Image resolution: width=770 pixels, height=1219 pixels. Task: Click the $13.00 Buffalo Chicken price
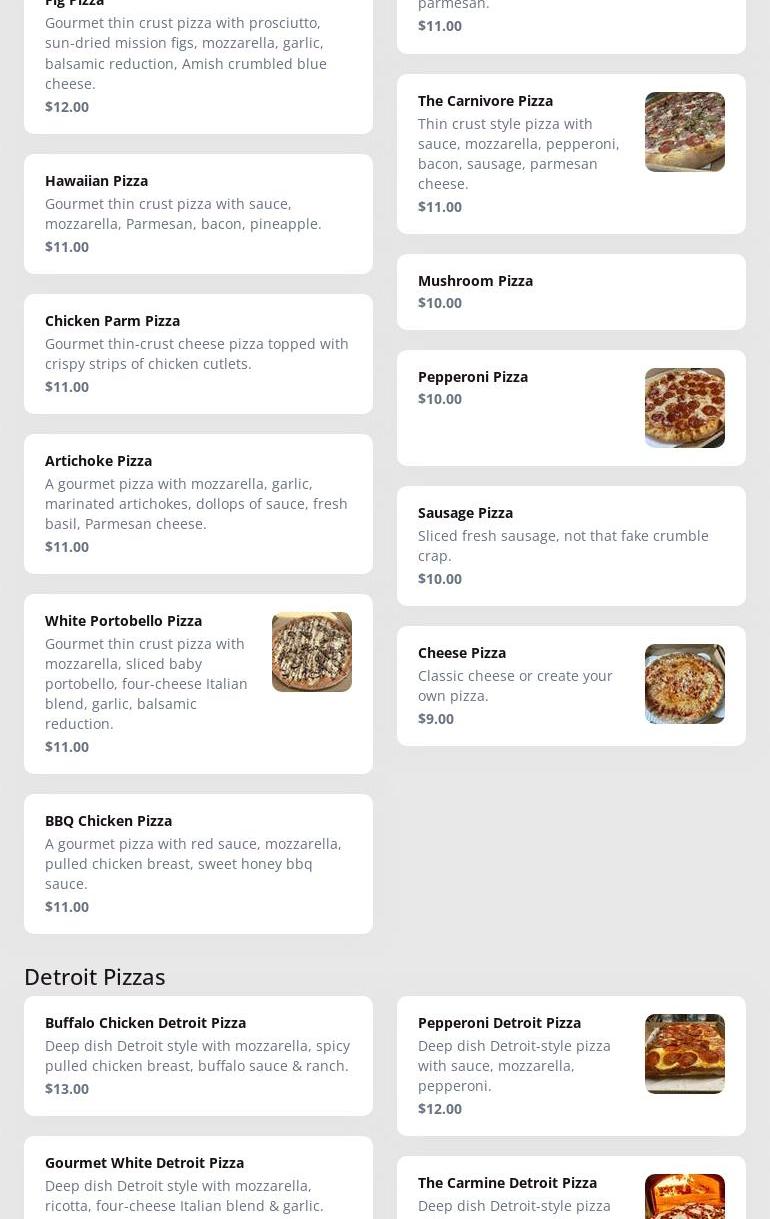click(x=67, y=1089)
